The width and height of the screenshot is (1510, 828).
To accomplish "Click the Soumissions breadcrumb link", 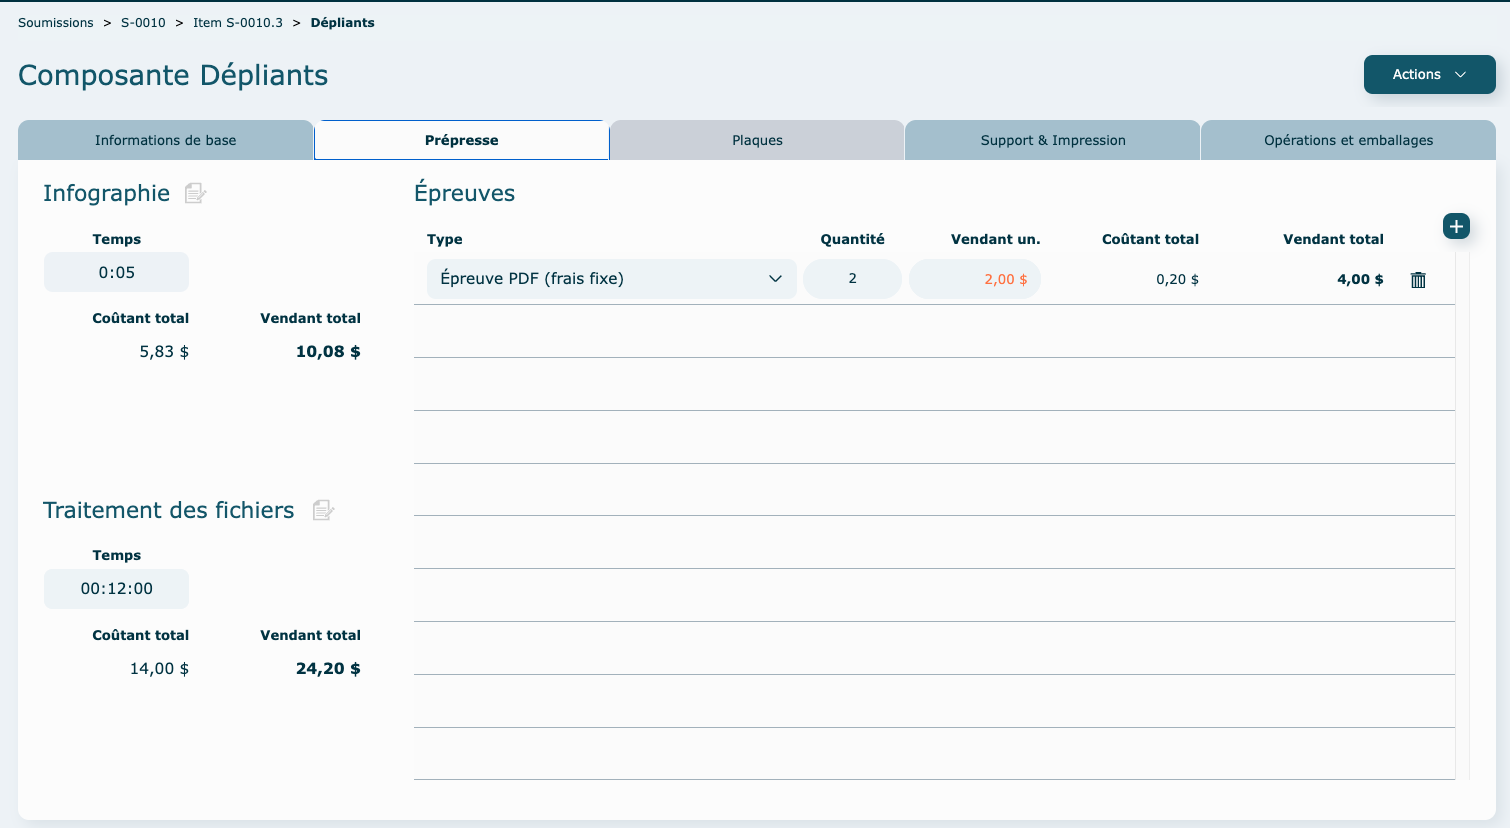I will 56,22.
